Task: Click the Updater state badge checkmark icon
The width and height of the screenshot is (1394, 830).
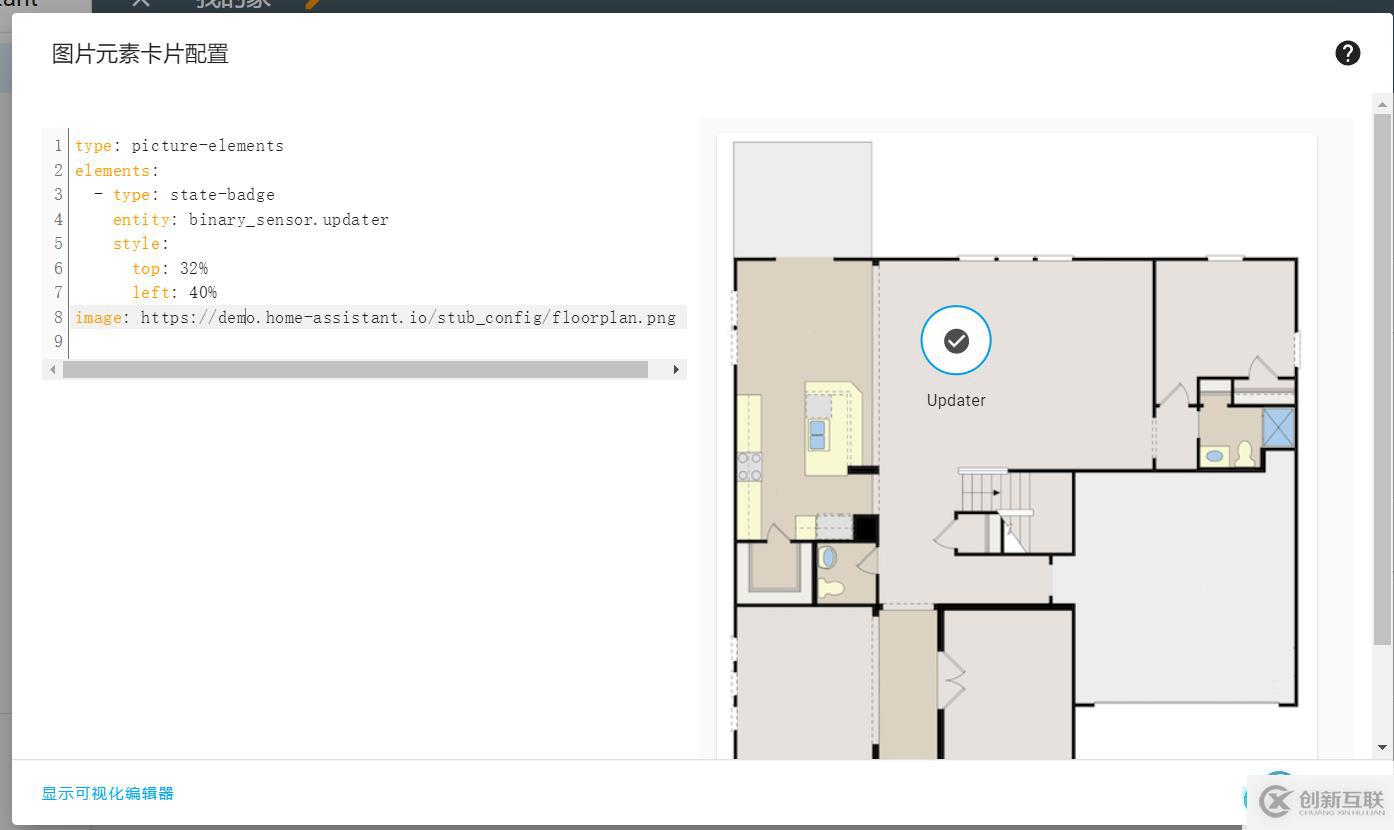Action: click(x=956, y=341)
